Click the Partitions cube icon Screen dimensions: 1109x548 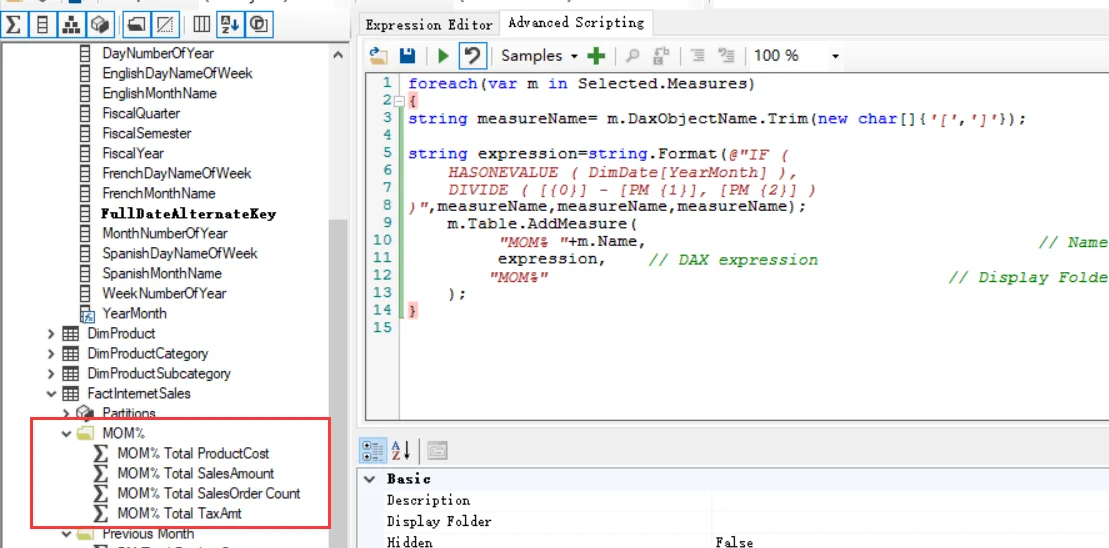(85, 412)
